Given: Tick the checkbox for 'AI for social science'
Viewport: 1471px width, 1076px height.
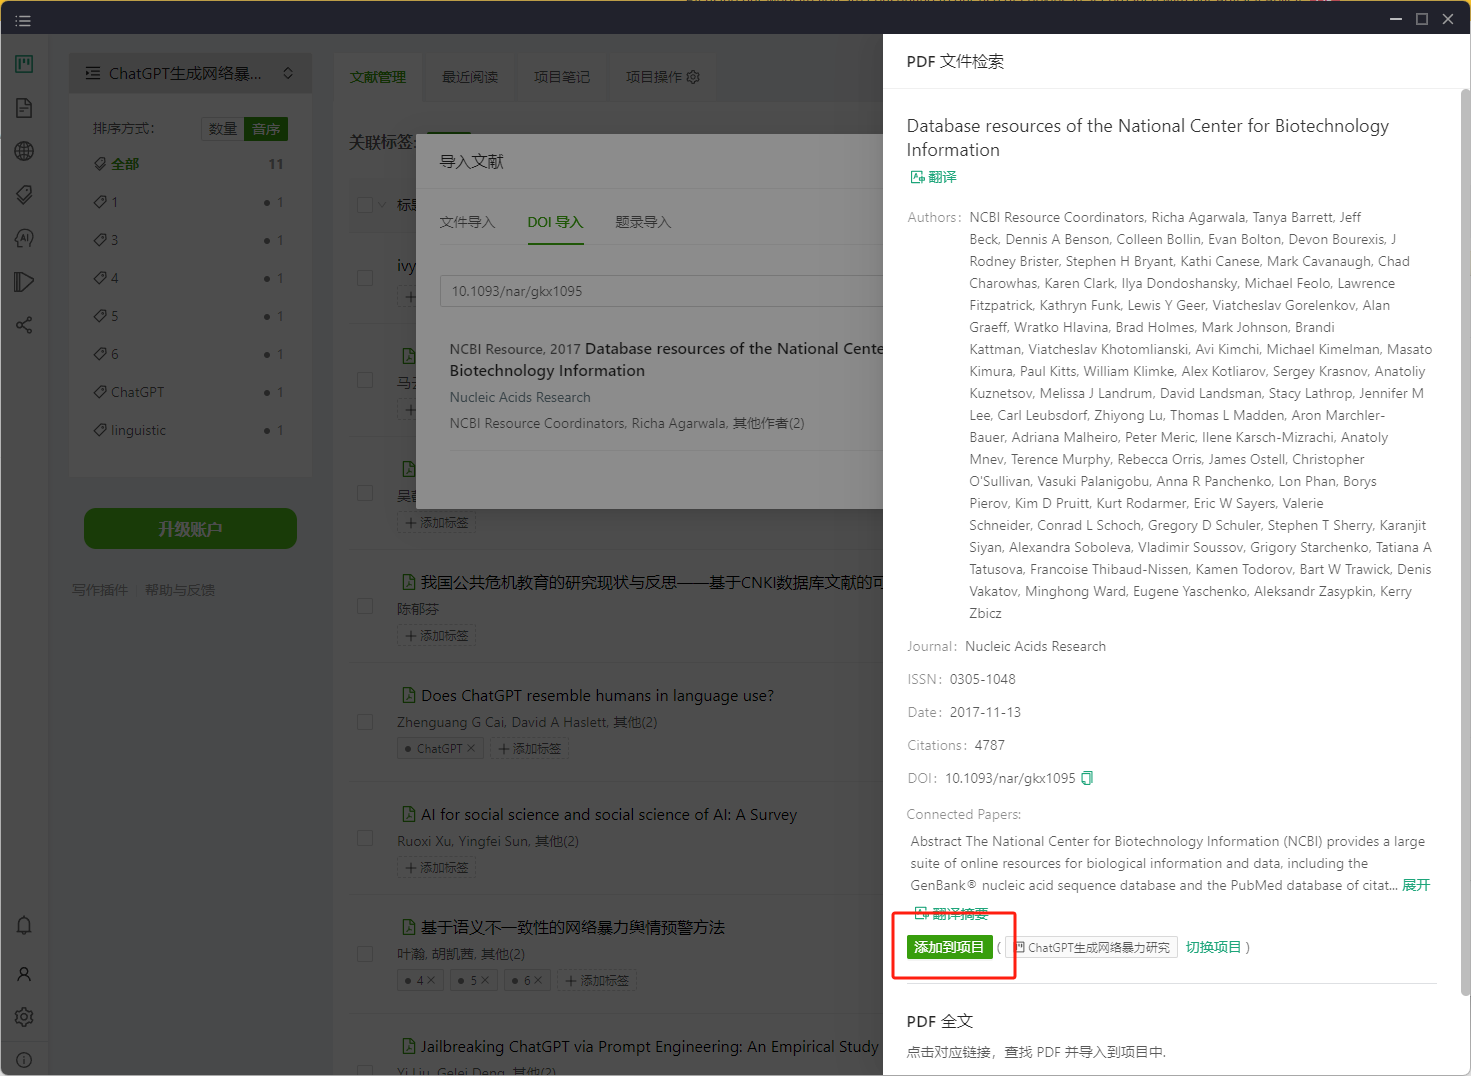Looking at the screenshot, I should [365, 838].
